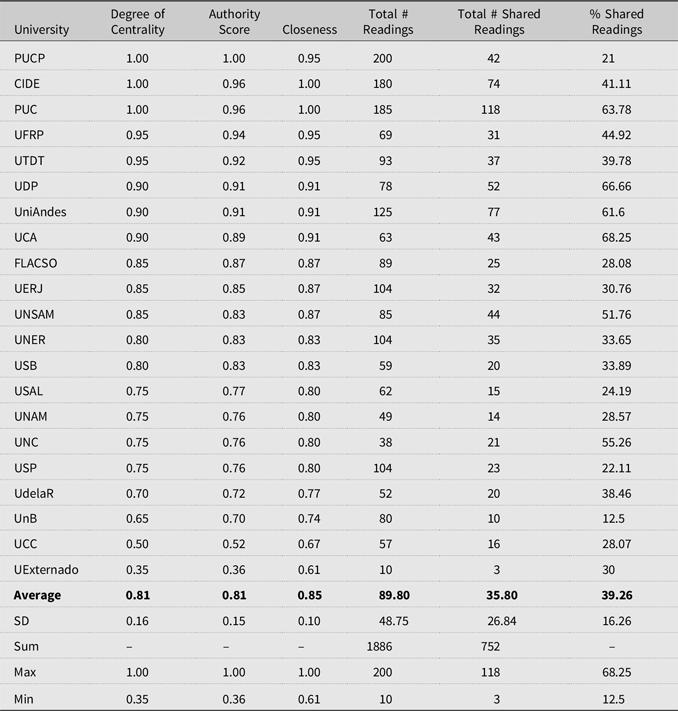678x711 pixels.
Task: Select the SD row label
Action: 21,621
